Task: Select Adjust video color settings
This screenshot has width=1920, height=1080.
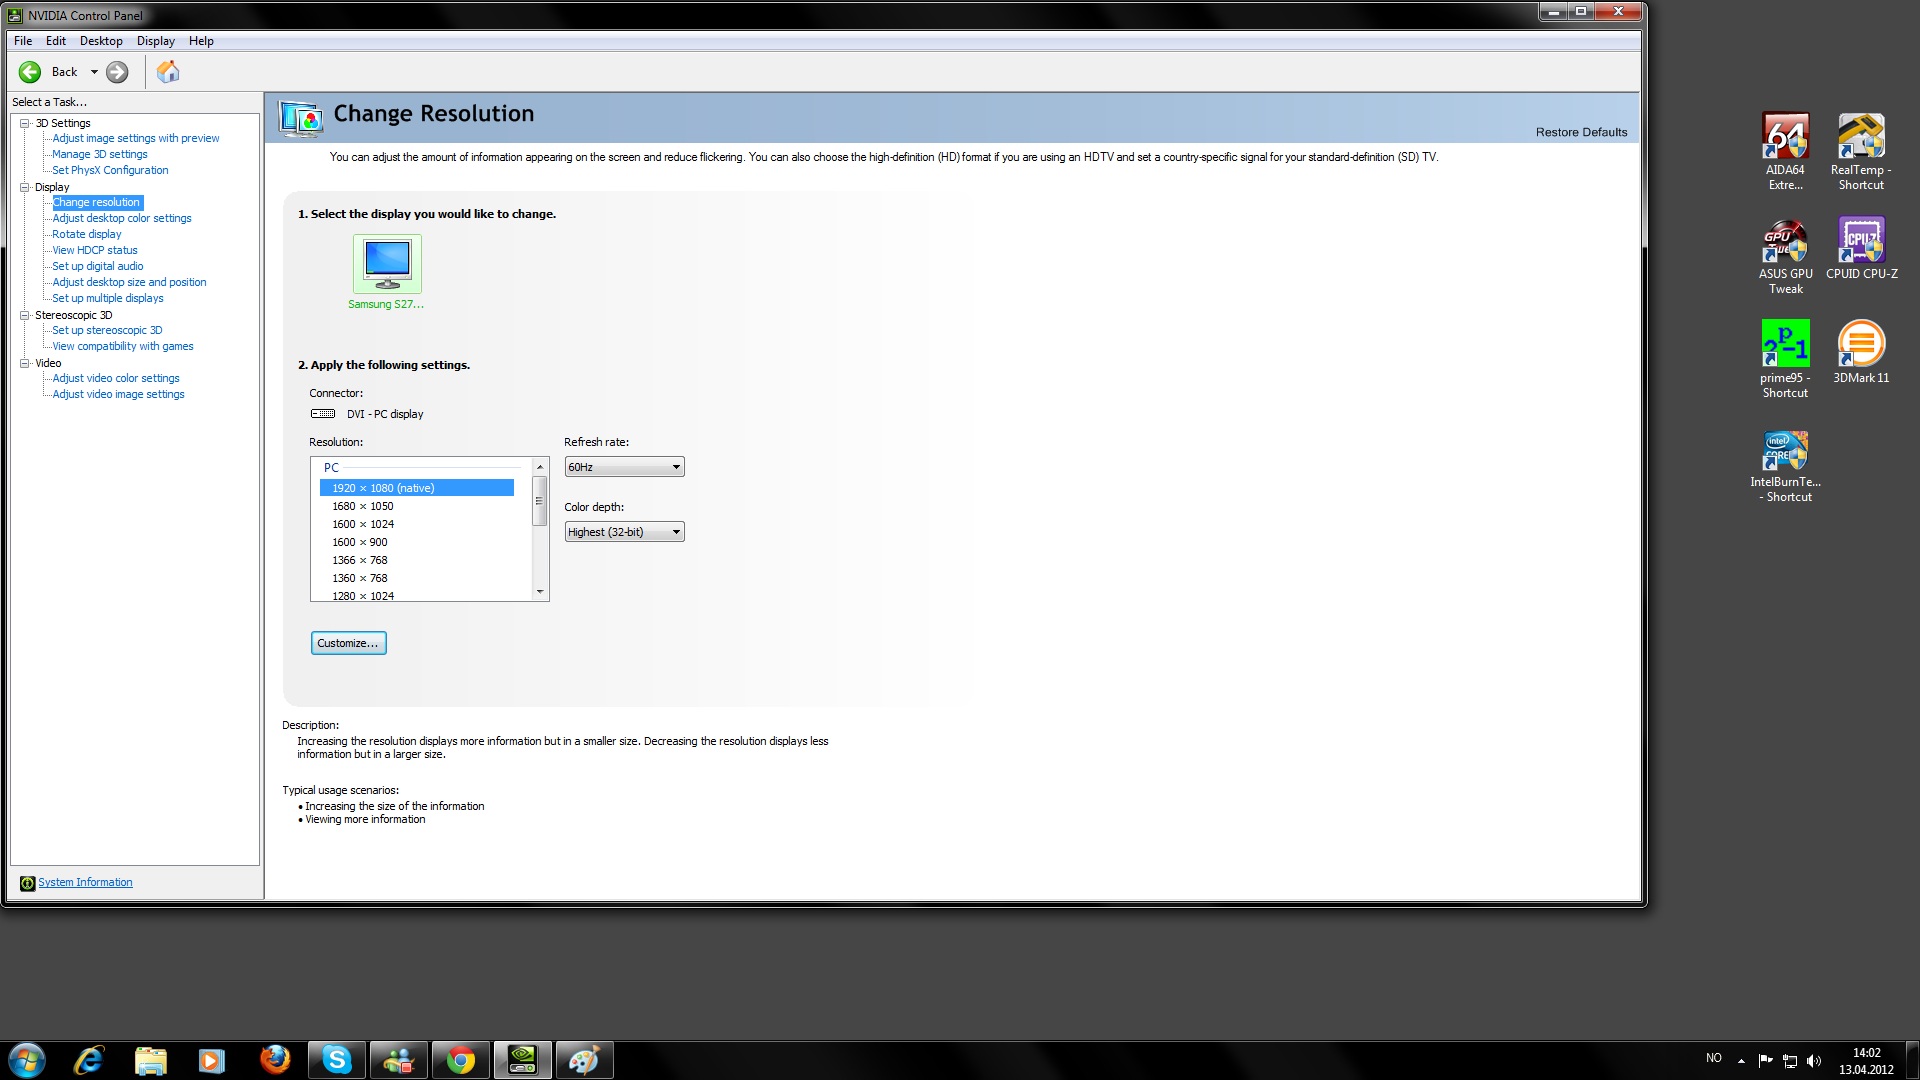Action: tap(116, 378)
